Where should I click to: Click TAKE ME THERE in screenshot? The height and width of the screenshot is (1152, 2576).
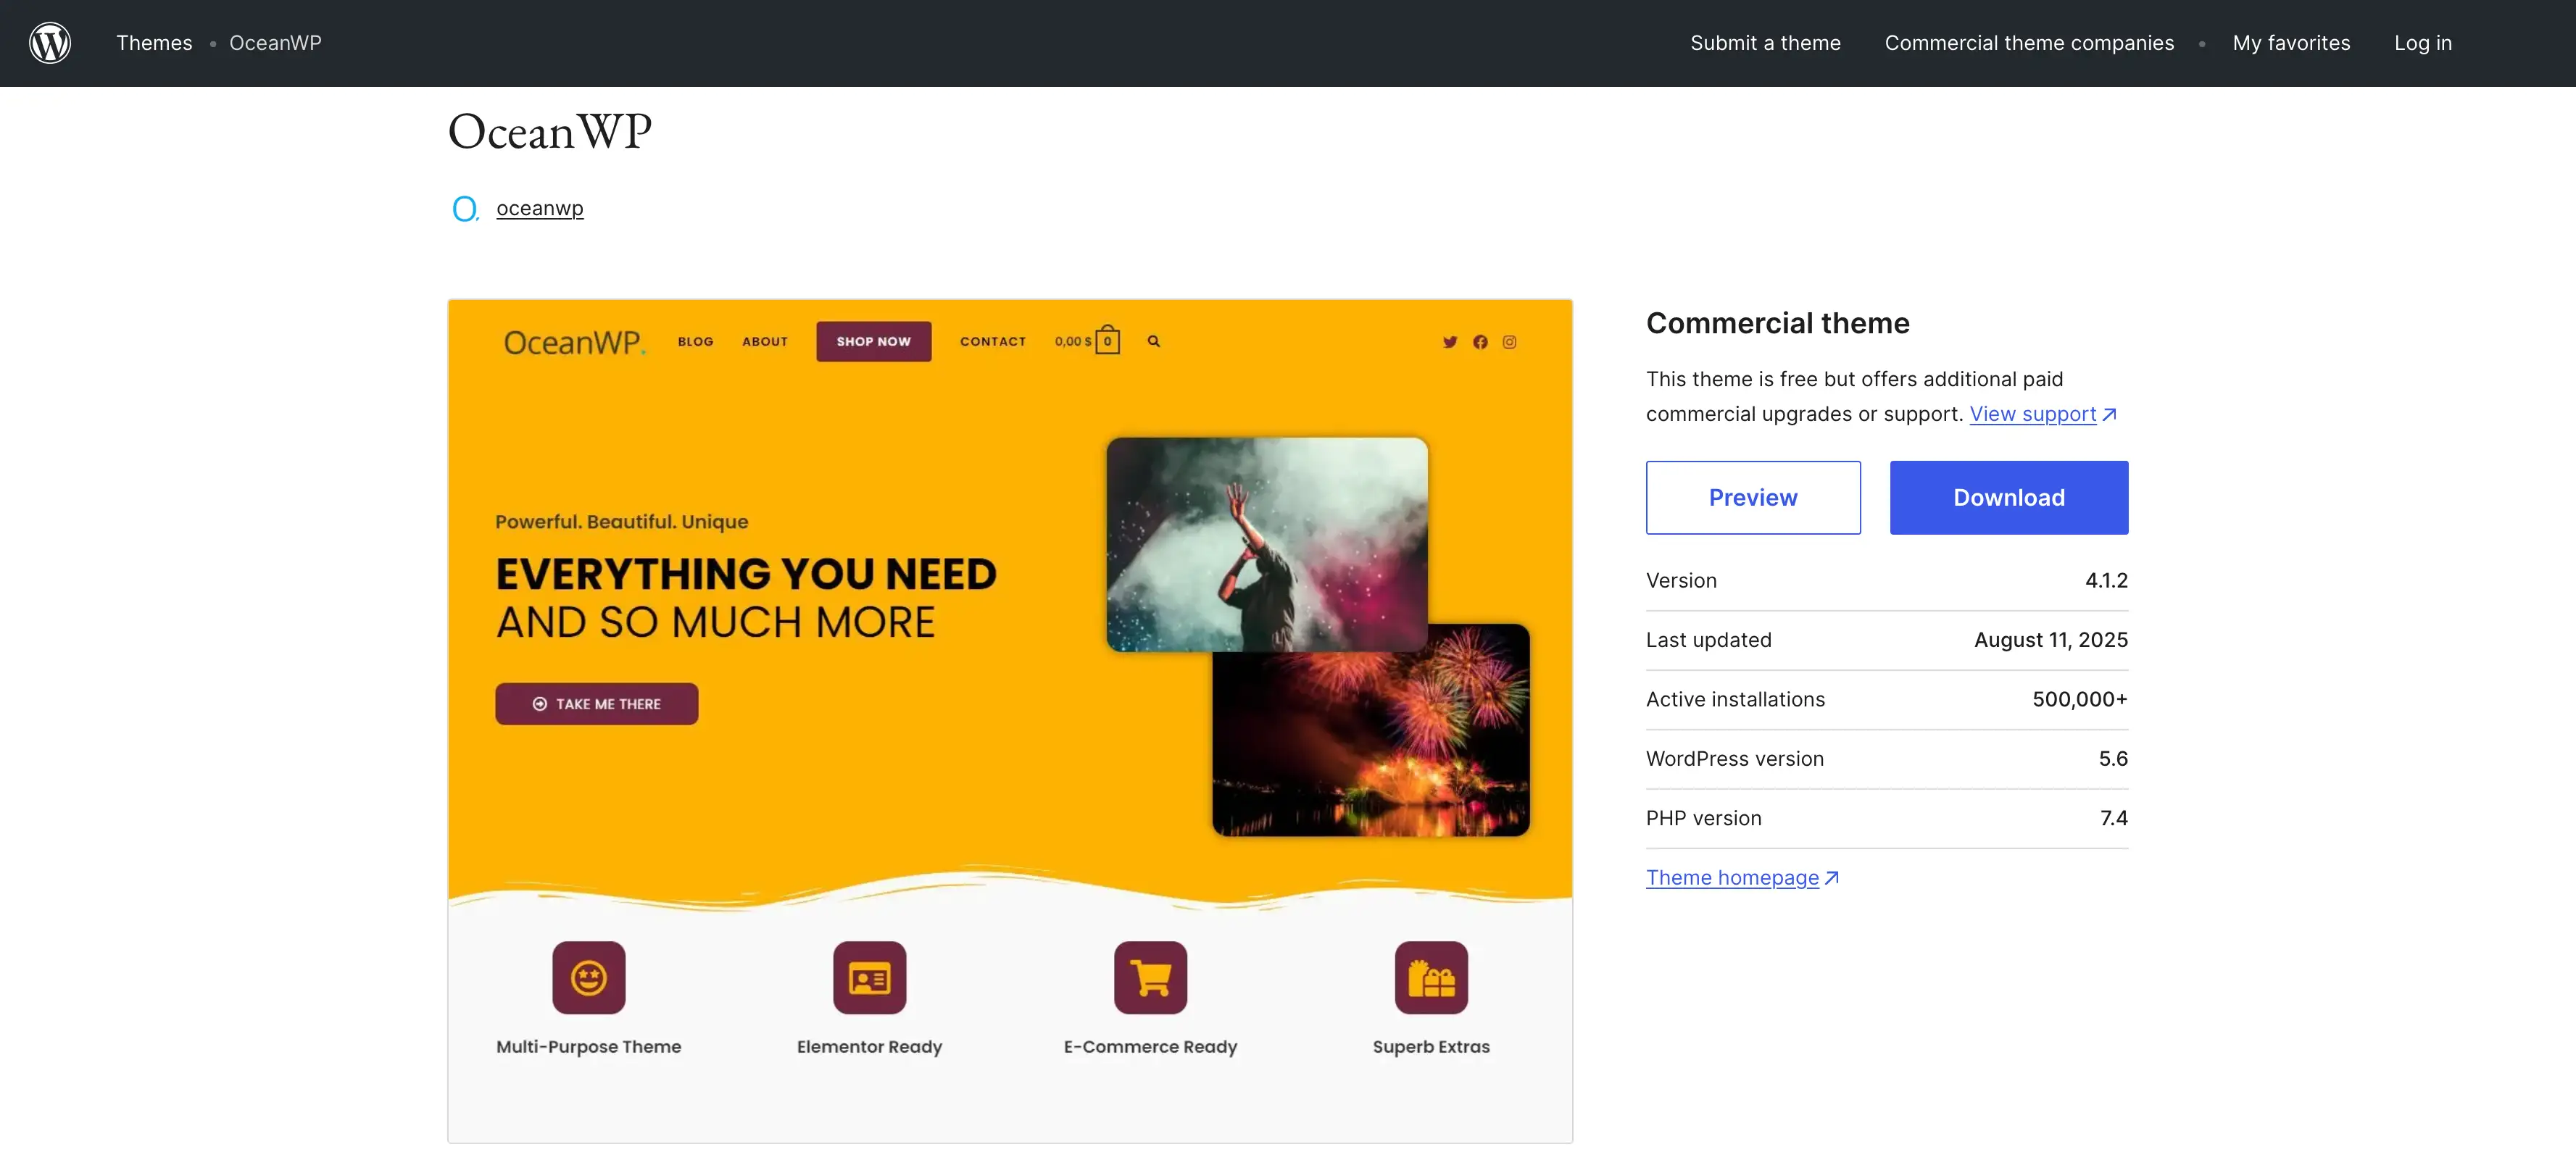click(x=596, y=704)
